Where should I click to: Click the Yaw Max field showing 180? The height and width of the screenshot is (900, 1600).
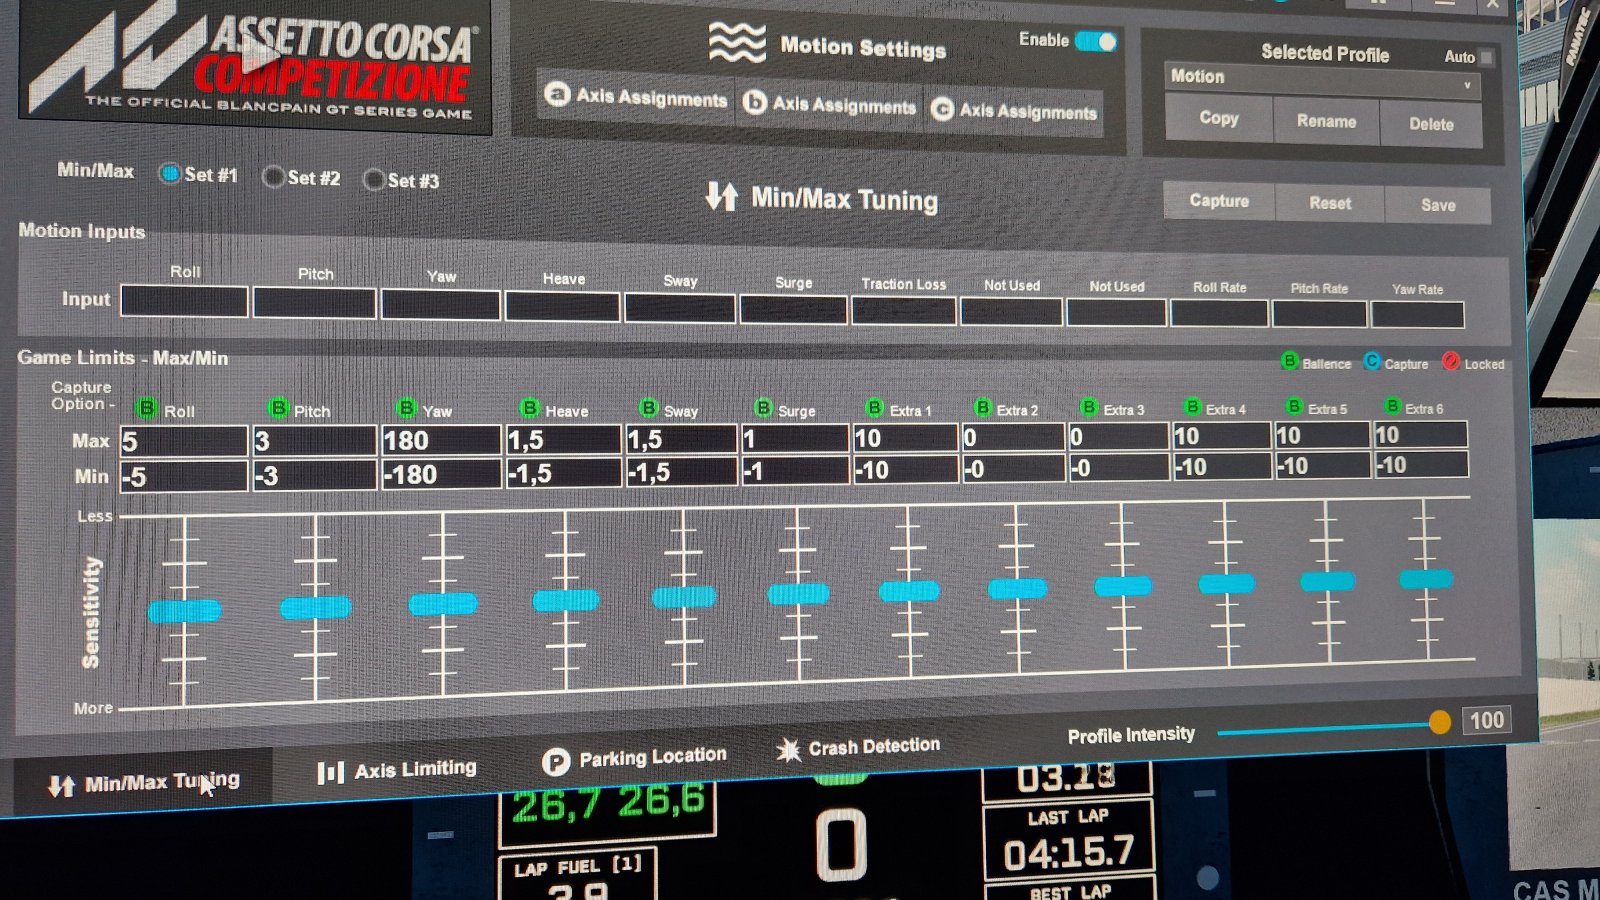coord(441,440)
